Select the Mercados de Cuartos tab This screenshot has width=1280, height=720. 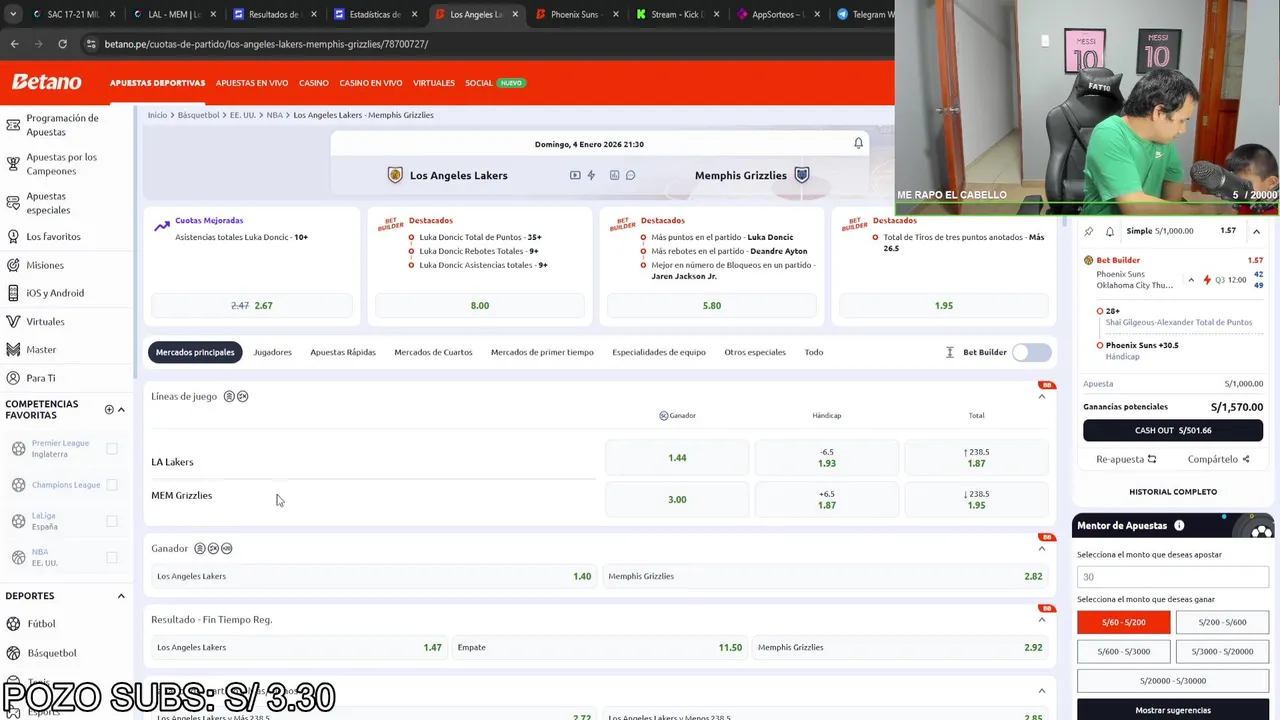click(x=433, y=352)
